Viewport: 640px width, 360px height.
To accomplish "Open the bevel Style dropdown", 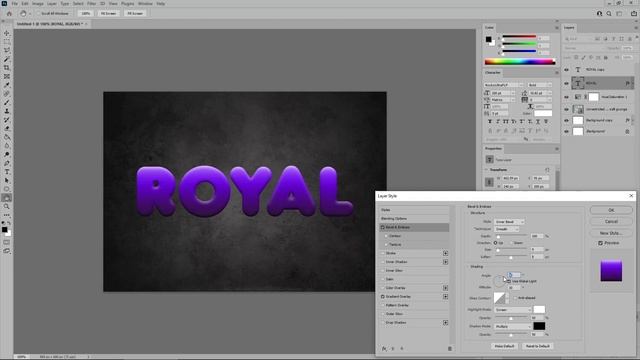I will click(x=509, y=222).
